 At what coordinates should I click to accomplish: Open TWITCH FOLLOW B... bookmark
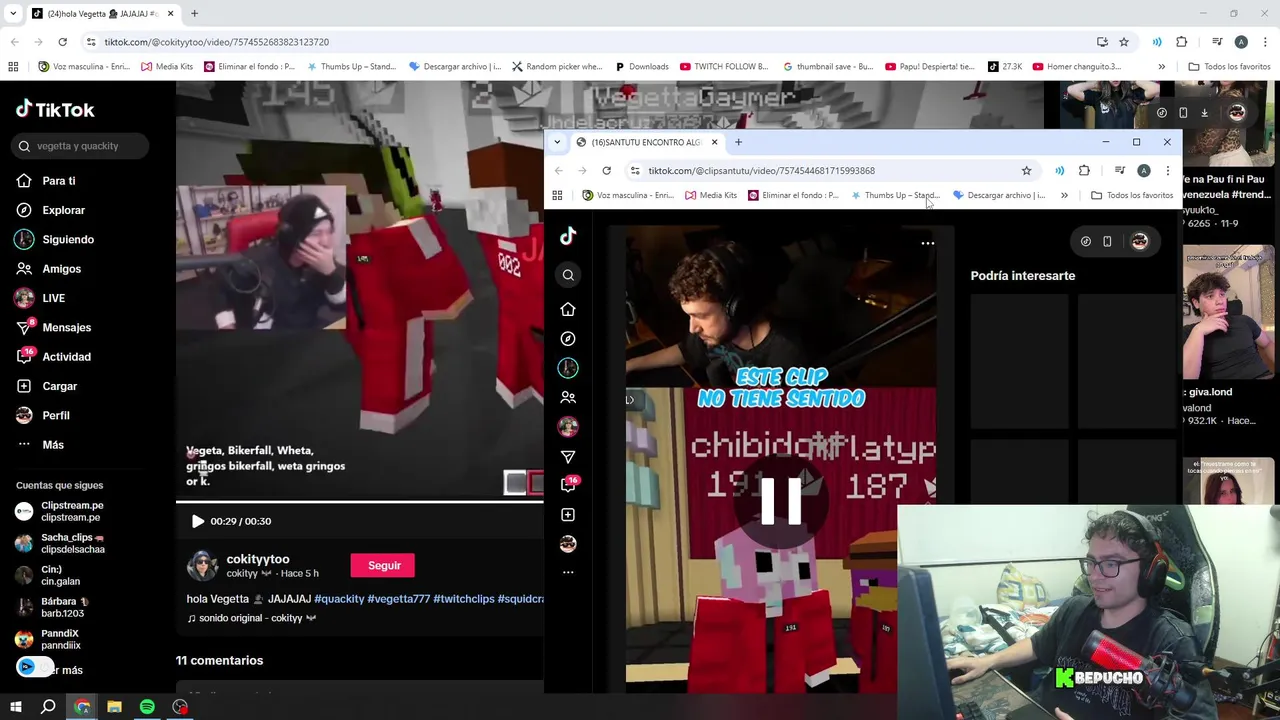[724, 67]
